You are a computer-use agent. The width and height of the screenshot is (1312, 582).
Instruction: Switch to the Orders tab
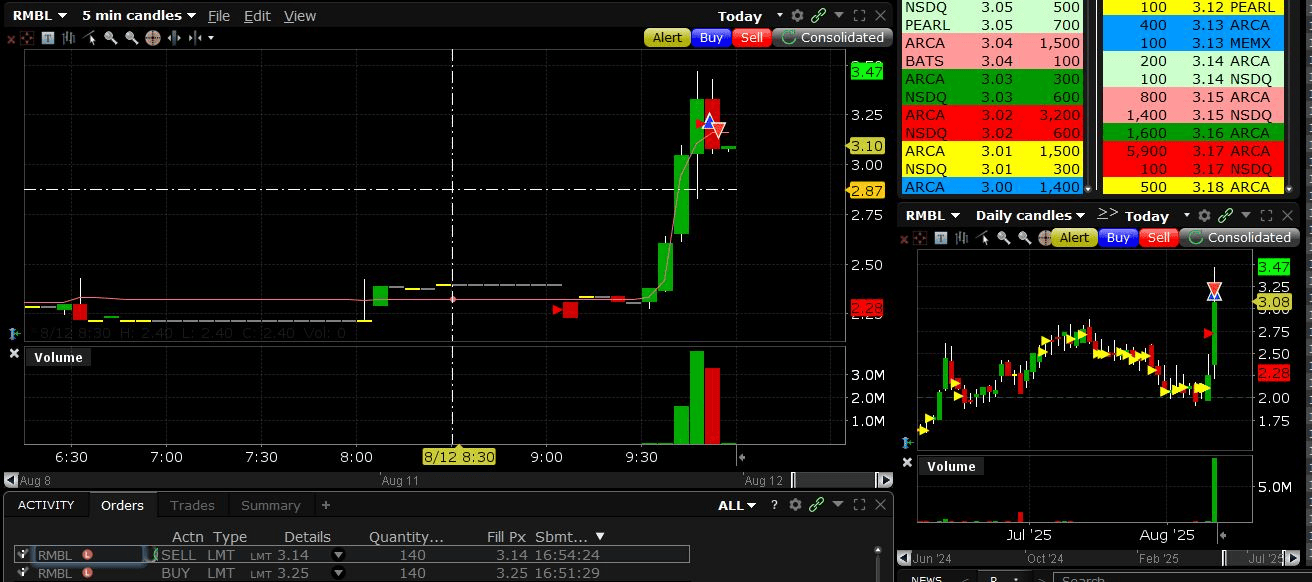click(122, 505)
